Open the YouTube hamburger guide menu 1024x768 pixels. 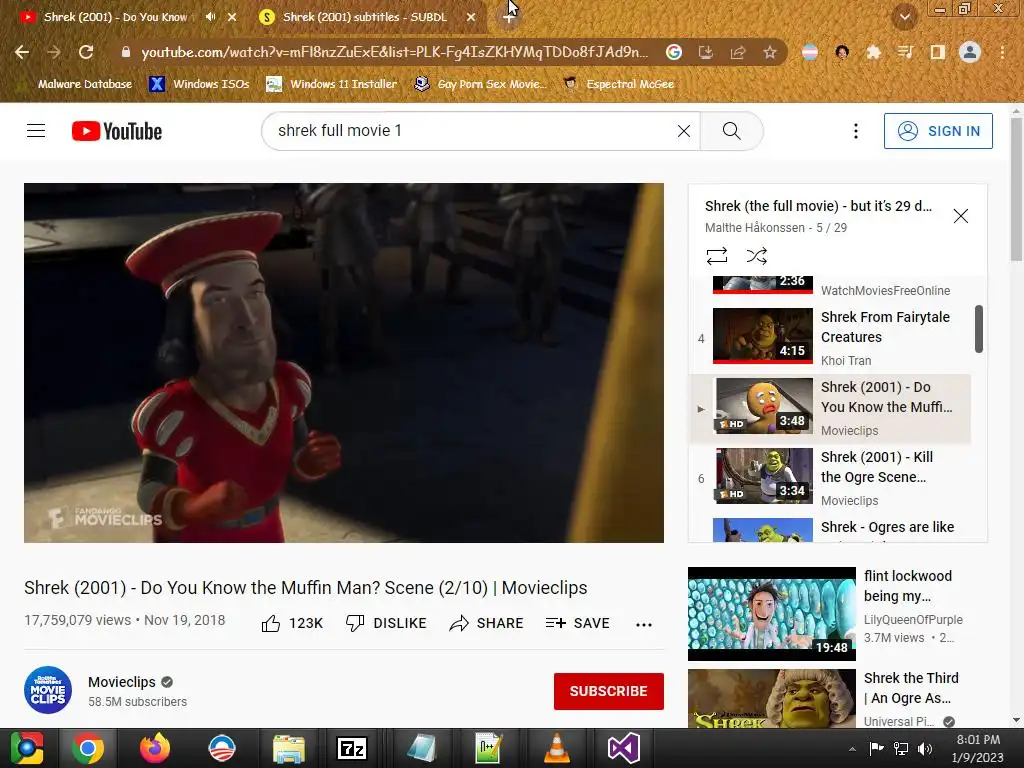coord(36,131)
